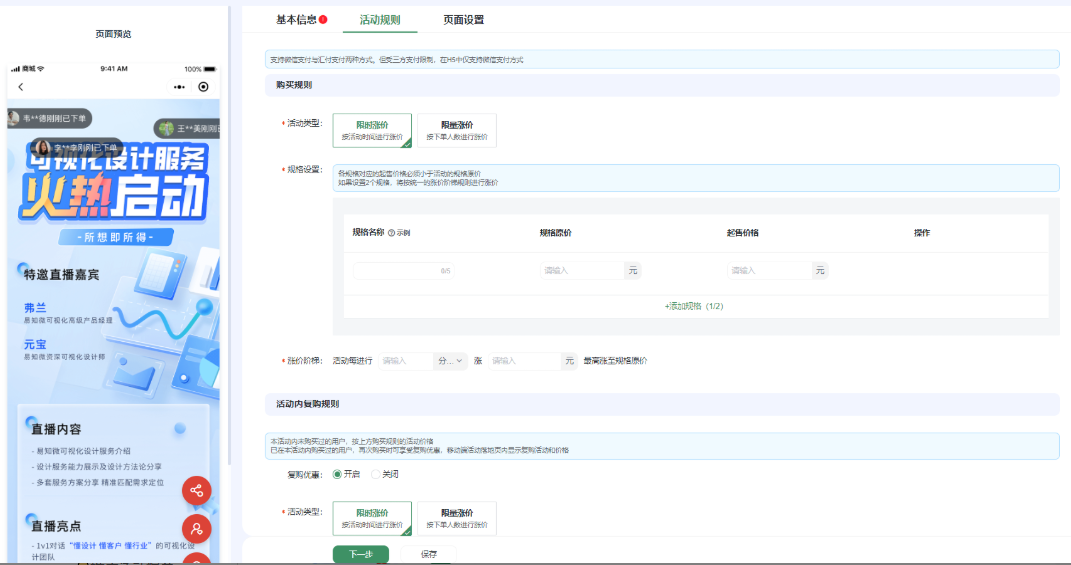Select 开启 radio for 复购优惠

coord(337,474)
